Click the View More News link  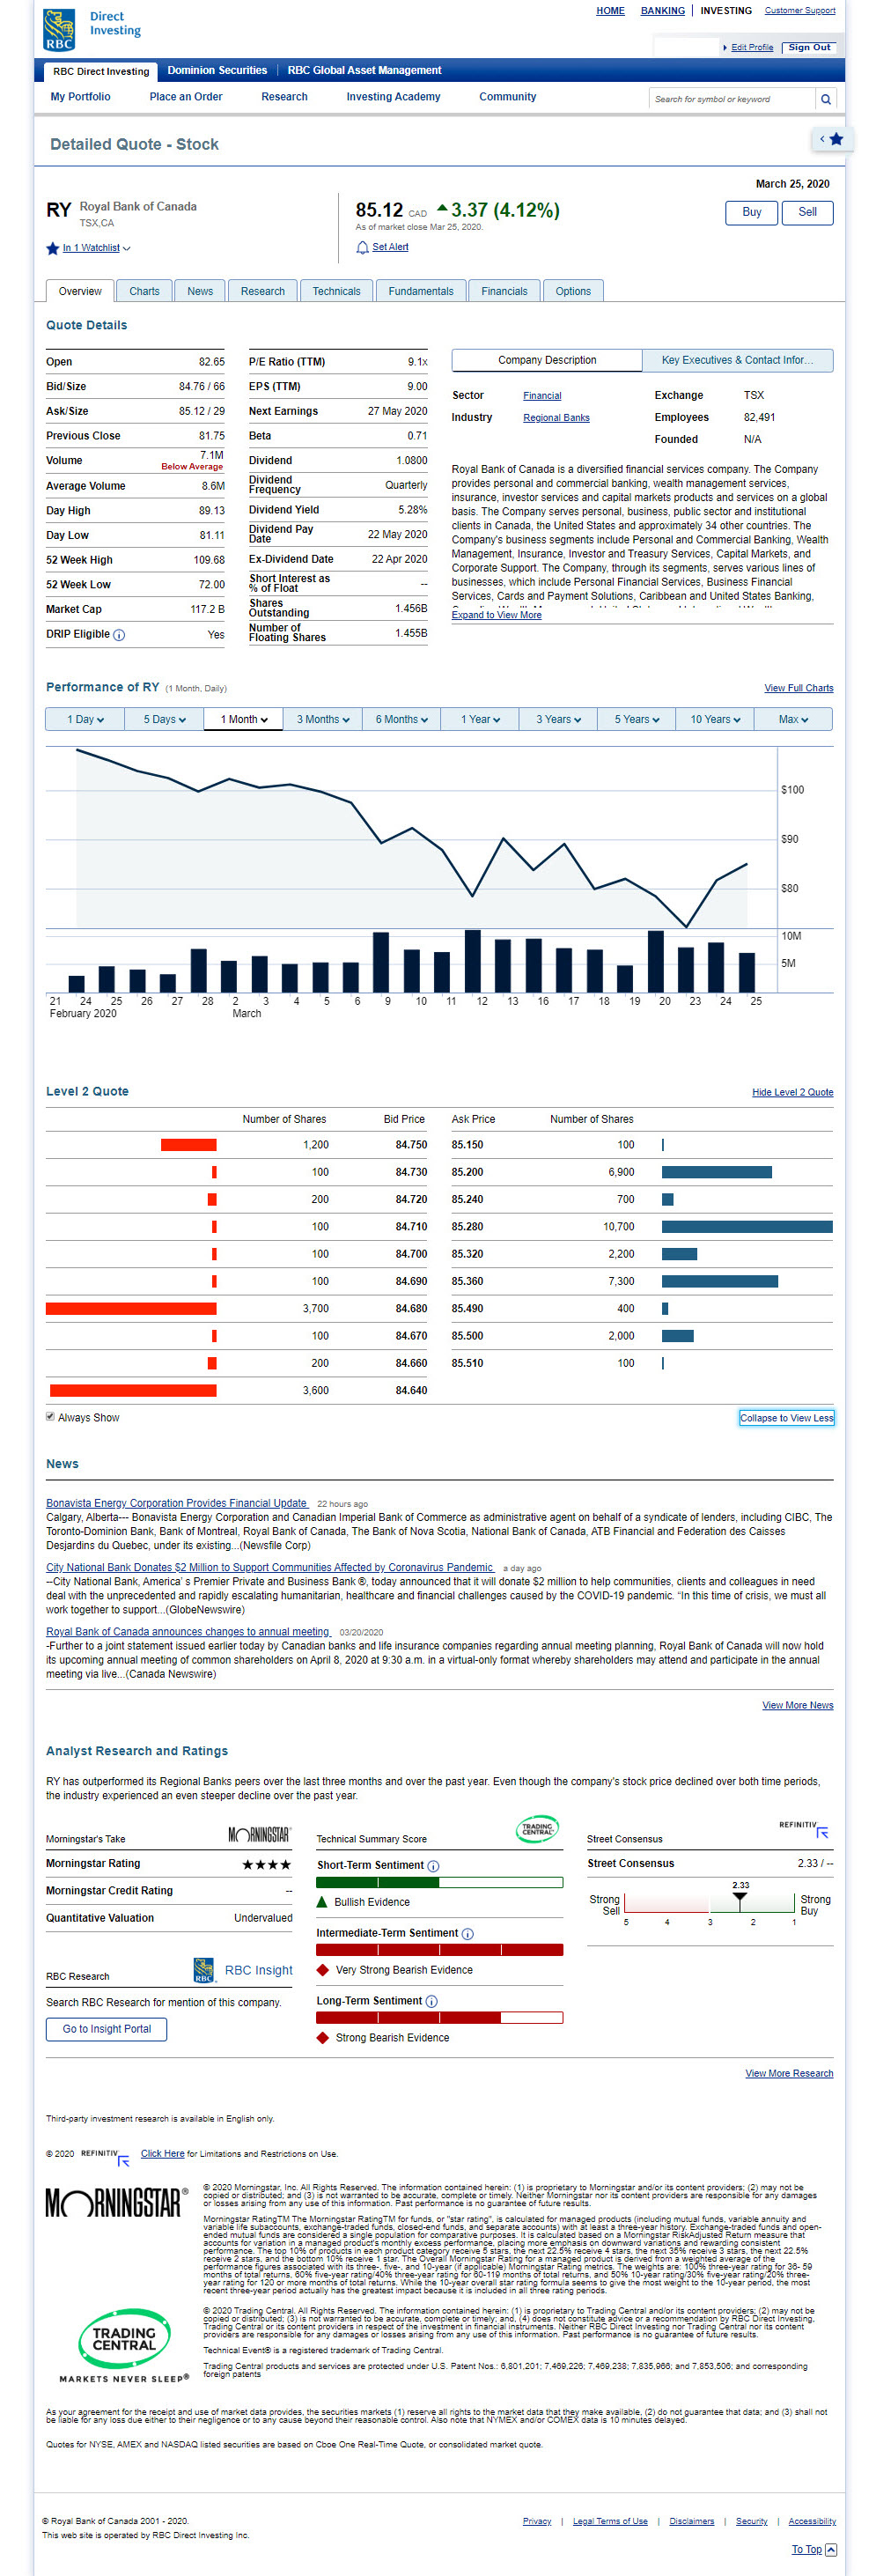coord(797,1705)
